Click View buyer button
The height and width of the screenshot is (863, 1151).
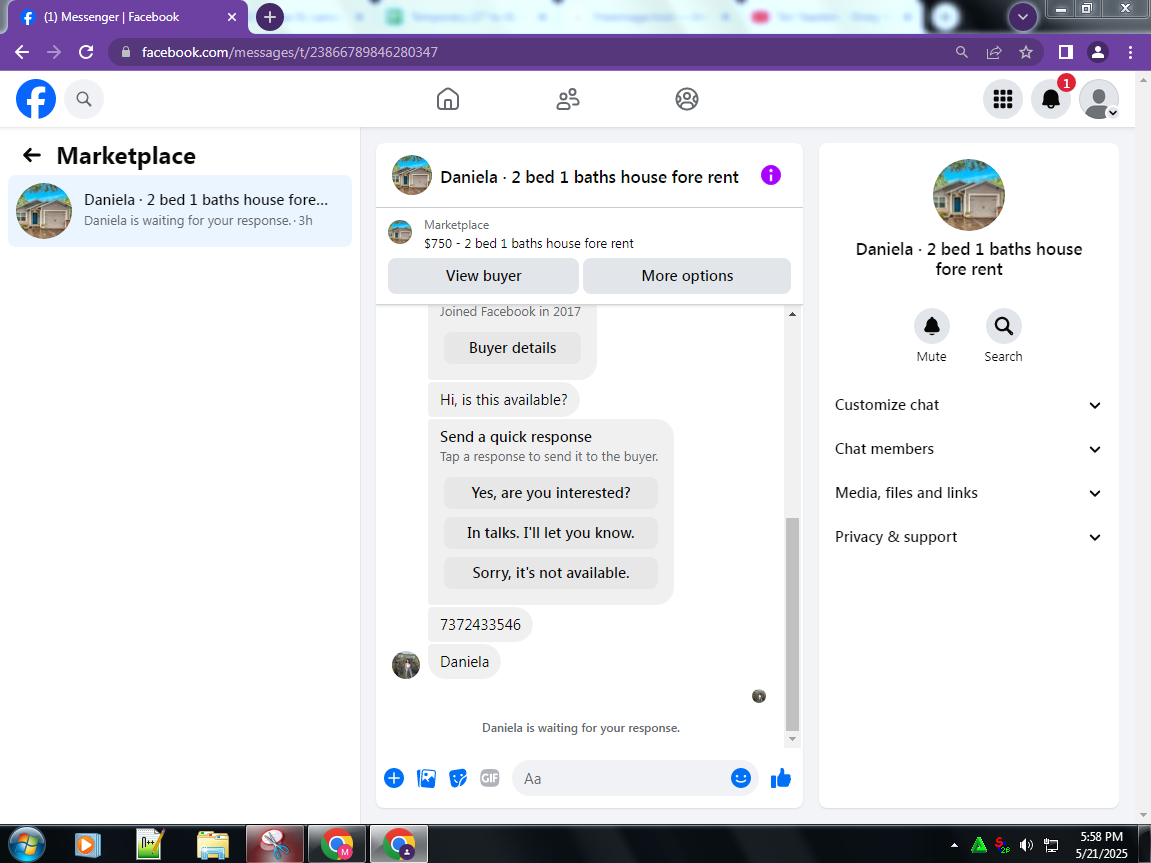coord(484,276)
